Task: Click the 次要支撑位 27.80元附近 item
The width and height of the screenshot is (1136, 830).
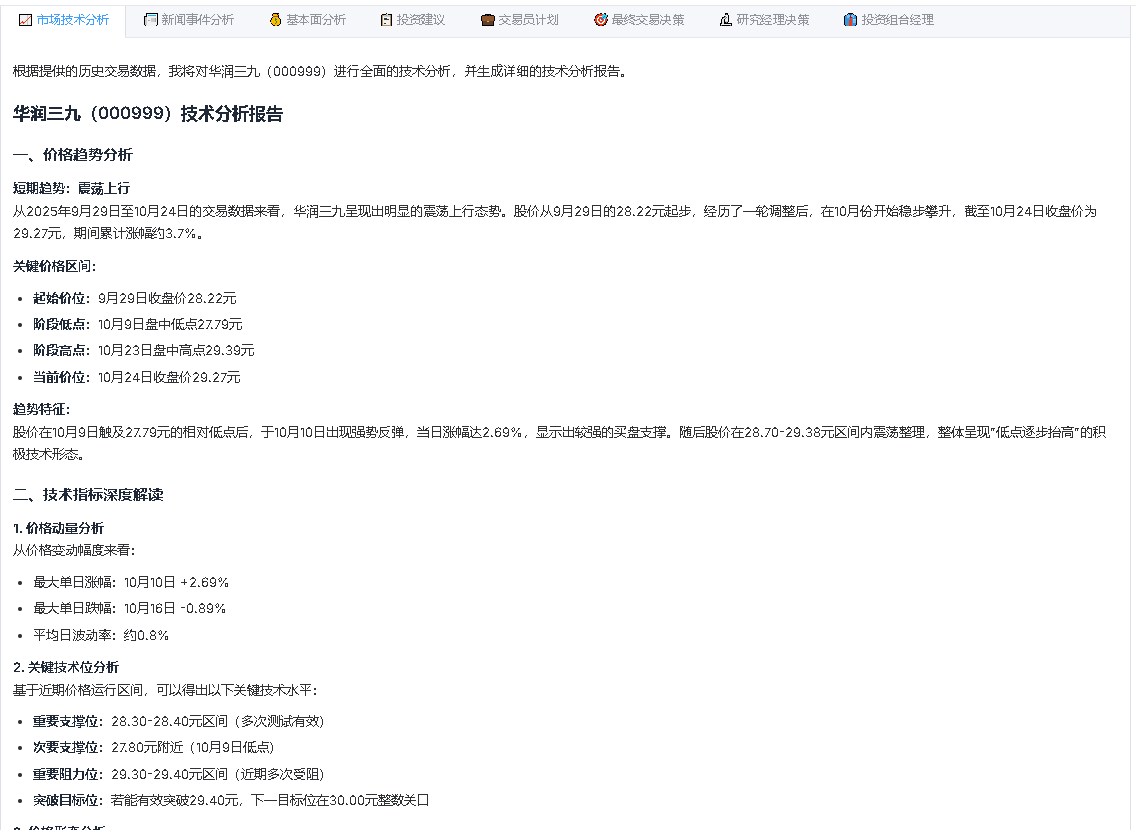Action: [x=154, y=747]
